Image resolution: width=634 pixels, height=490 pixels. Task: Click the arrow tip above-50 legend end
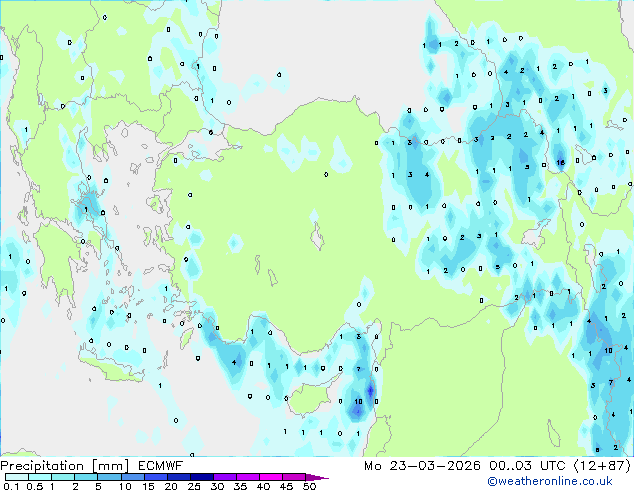coord(317,477)
